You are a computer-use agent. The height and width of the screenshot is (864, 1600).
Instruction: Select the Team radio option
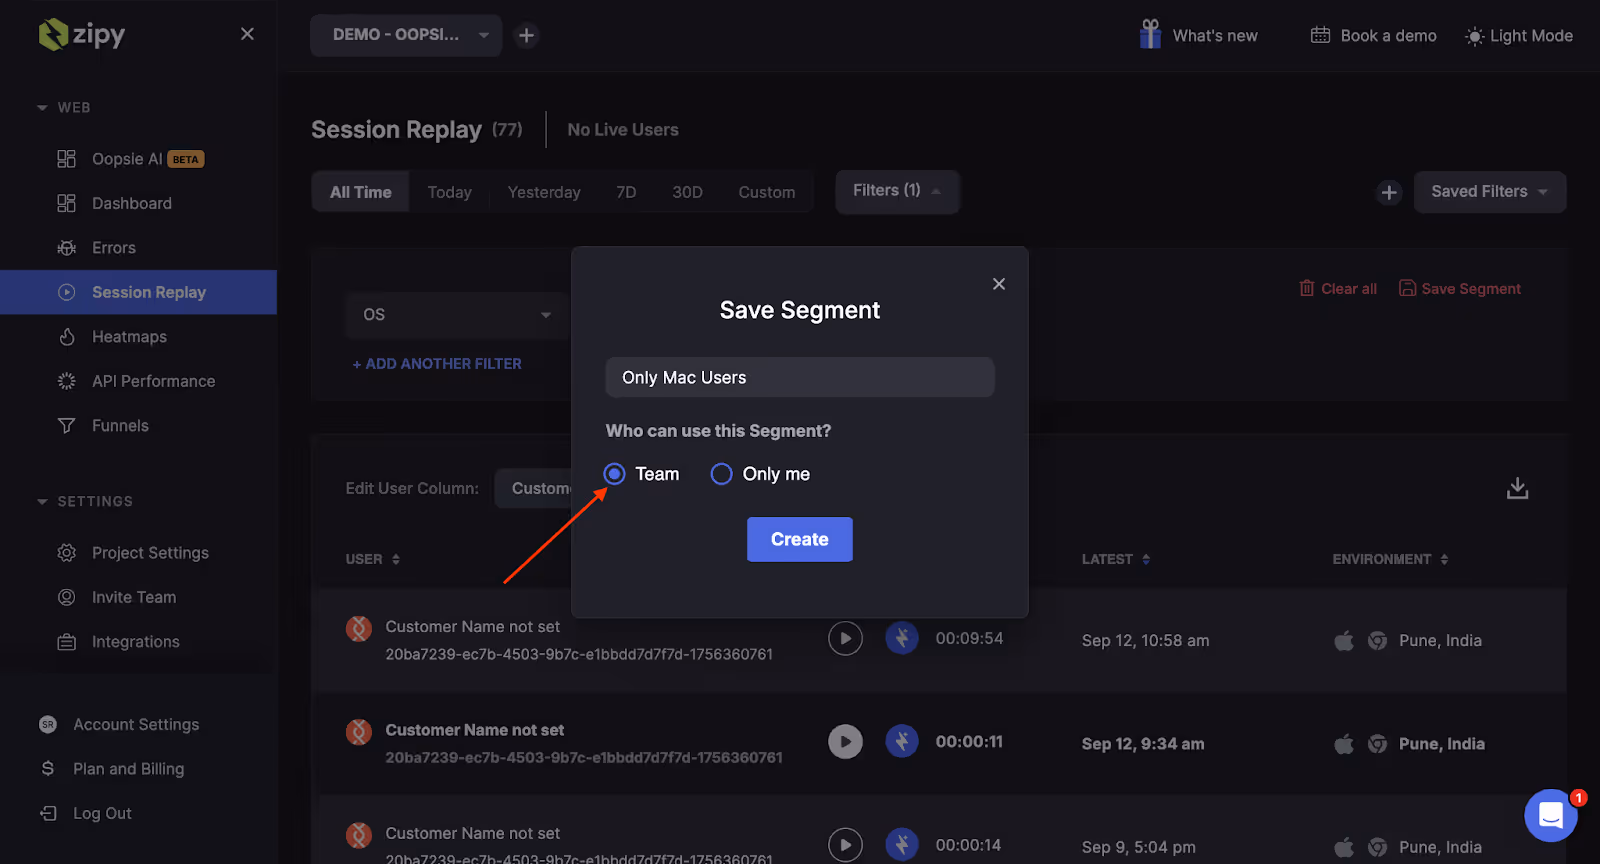(x=614, y=474)
